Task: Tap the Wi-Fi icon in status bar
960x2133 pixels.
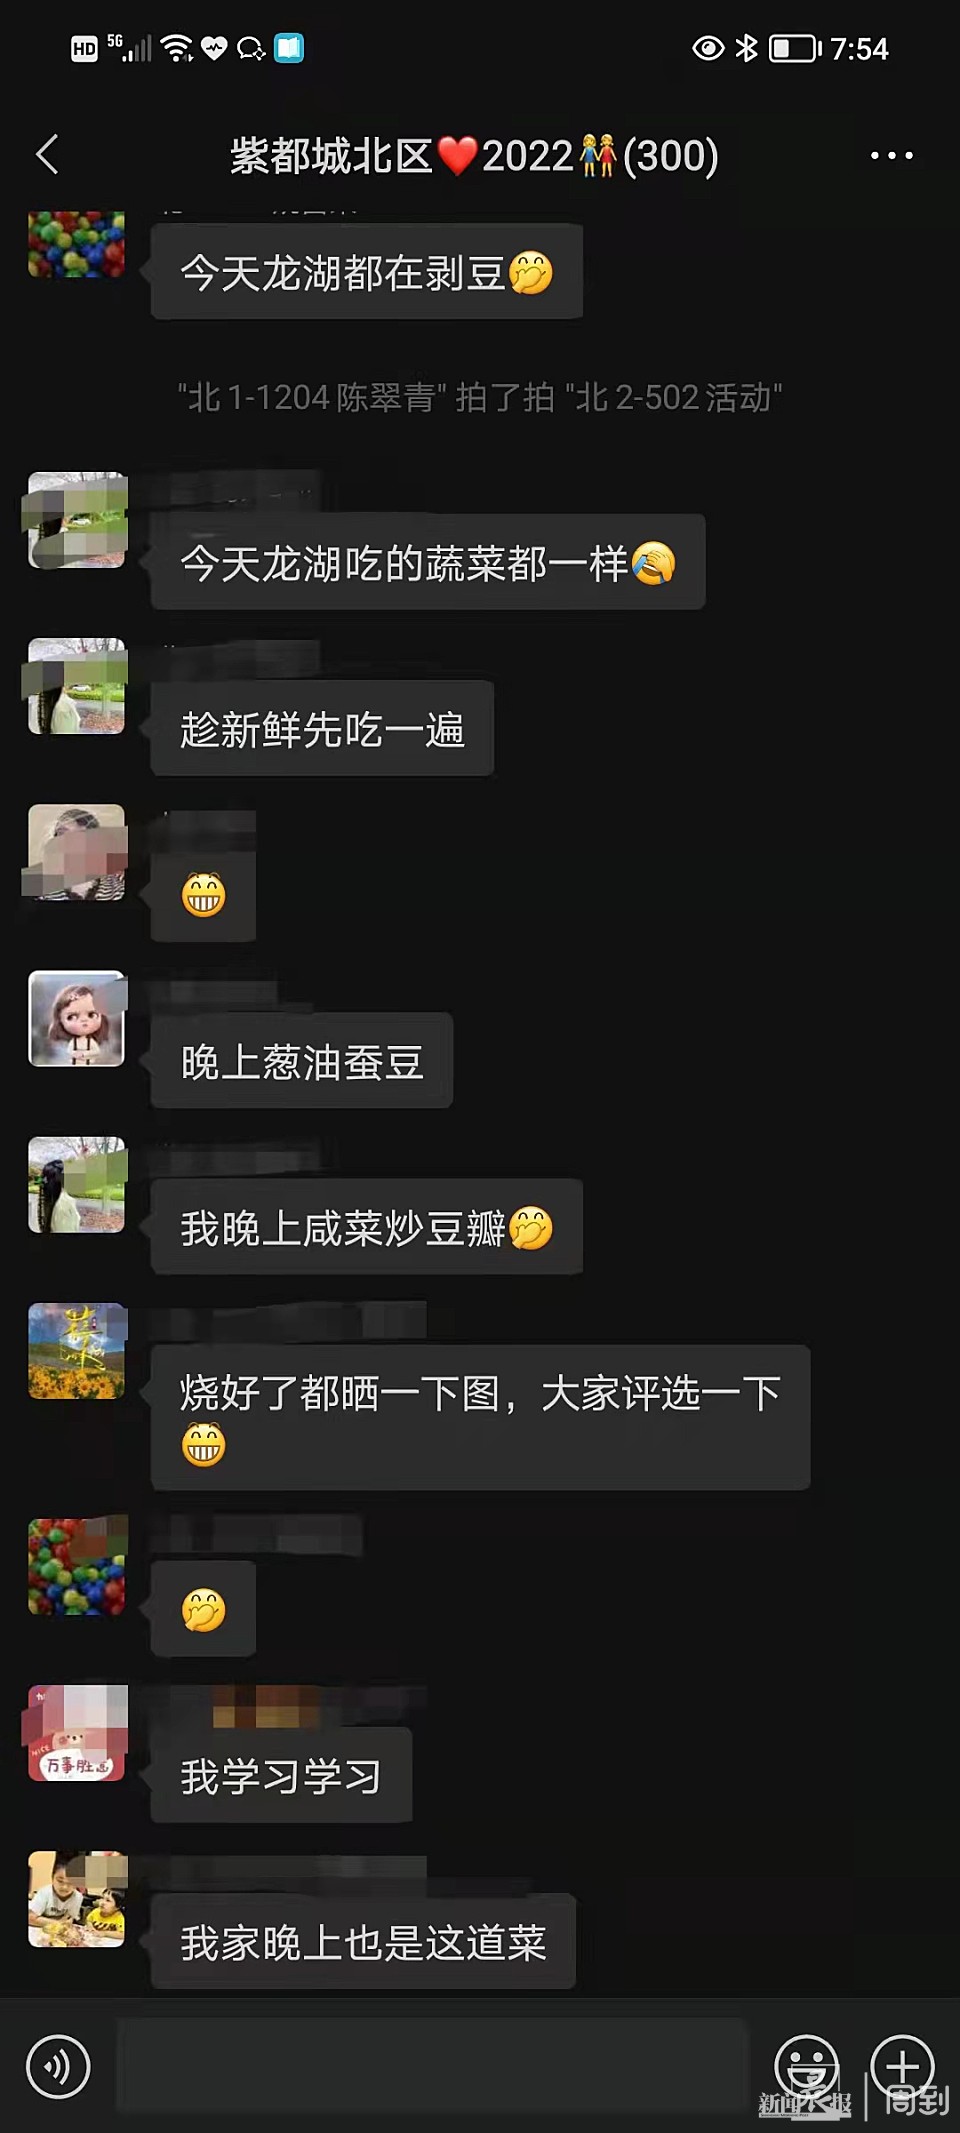Action: [x=177, y=48]
